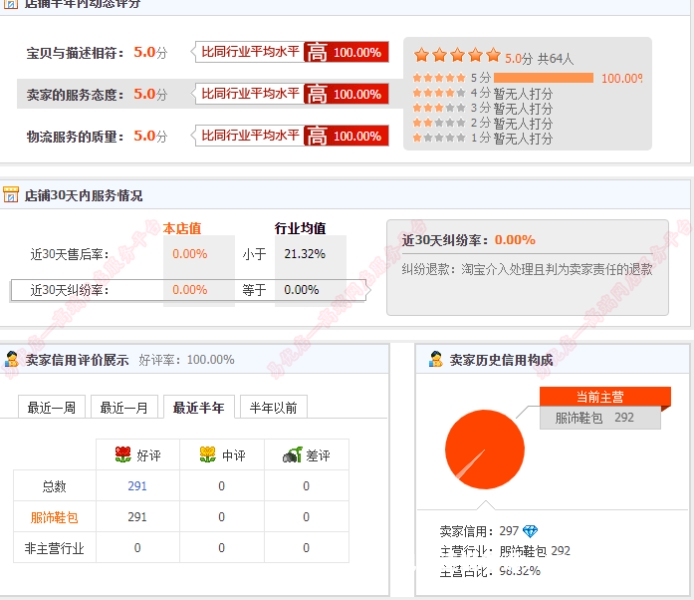Viewport: 694px width, 600px height.
Task: Click the orange pie chart
Action: click(x=484, y=450)
